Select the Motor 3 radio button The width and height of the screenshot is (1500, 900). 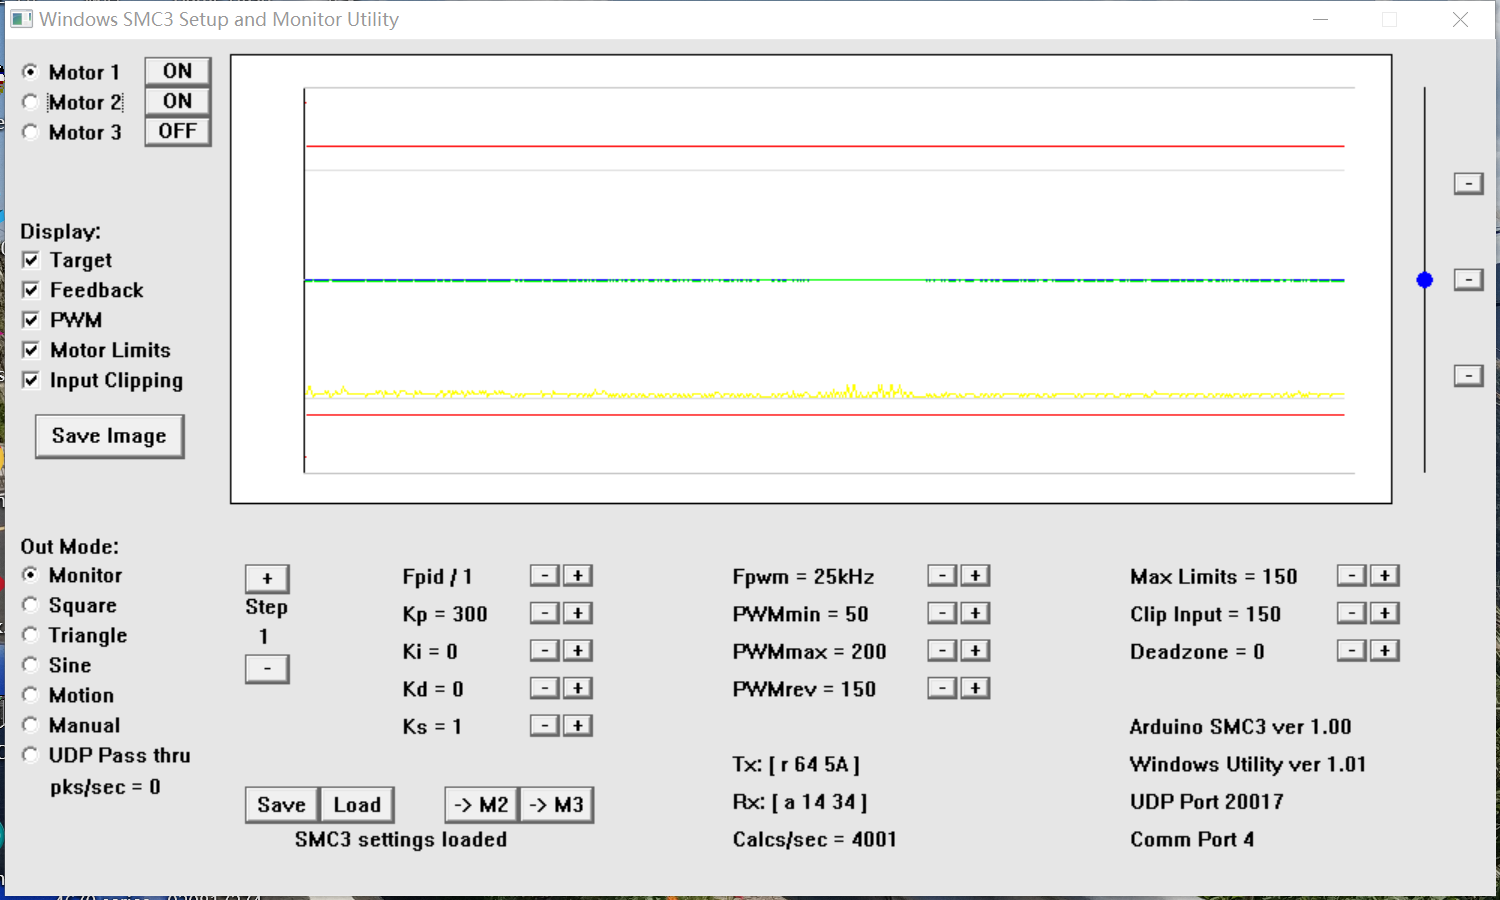(31, 132)
